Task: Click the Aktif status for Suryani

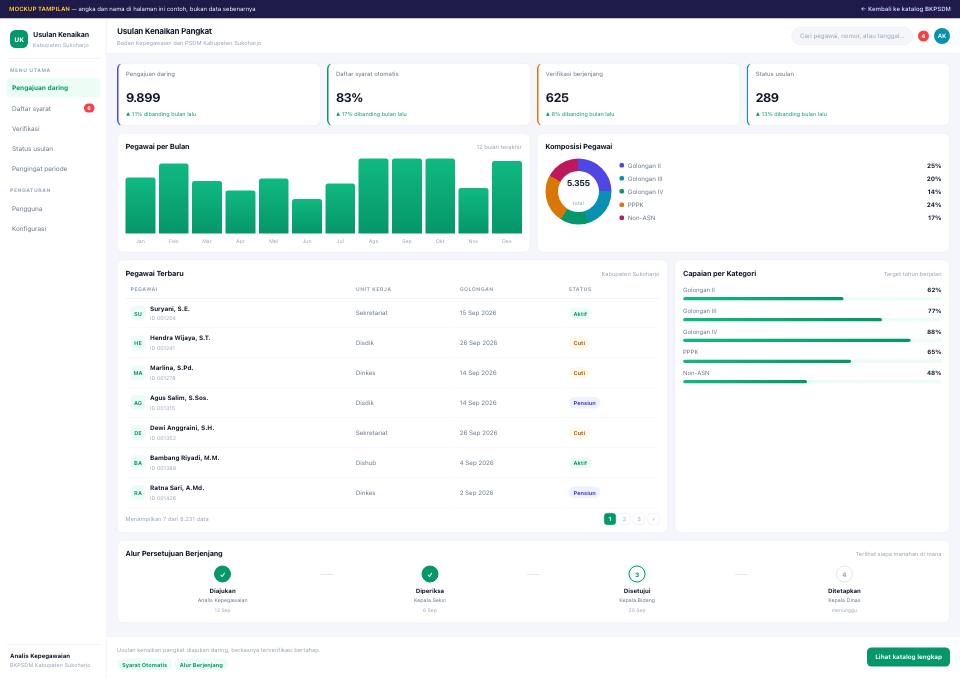Action: (580, 314)
